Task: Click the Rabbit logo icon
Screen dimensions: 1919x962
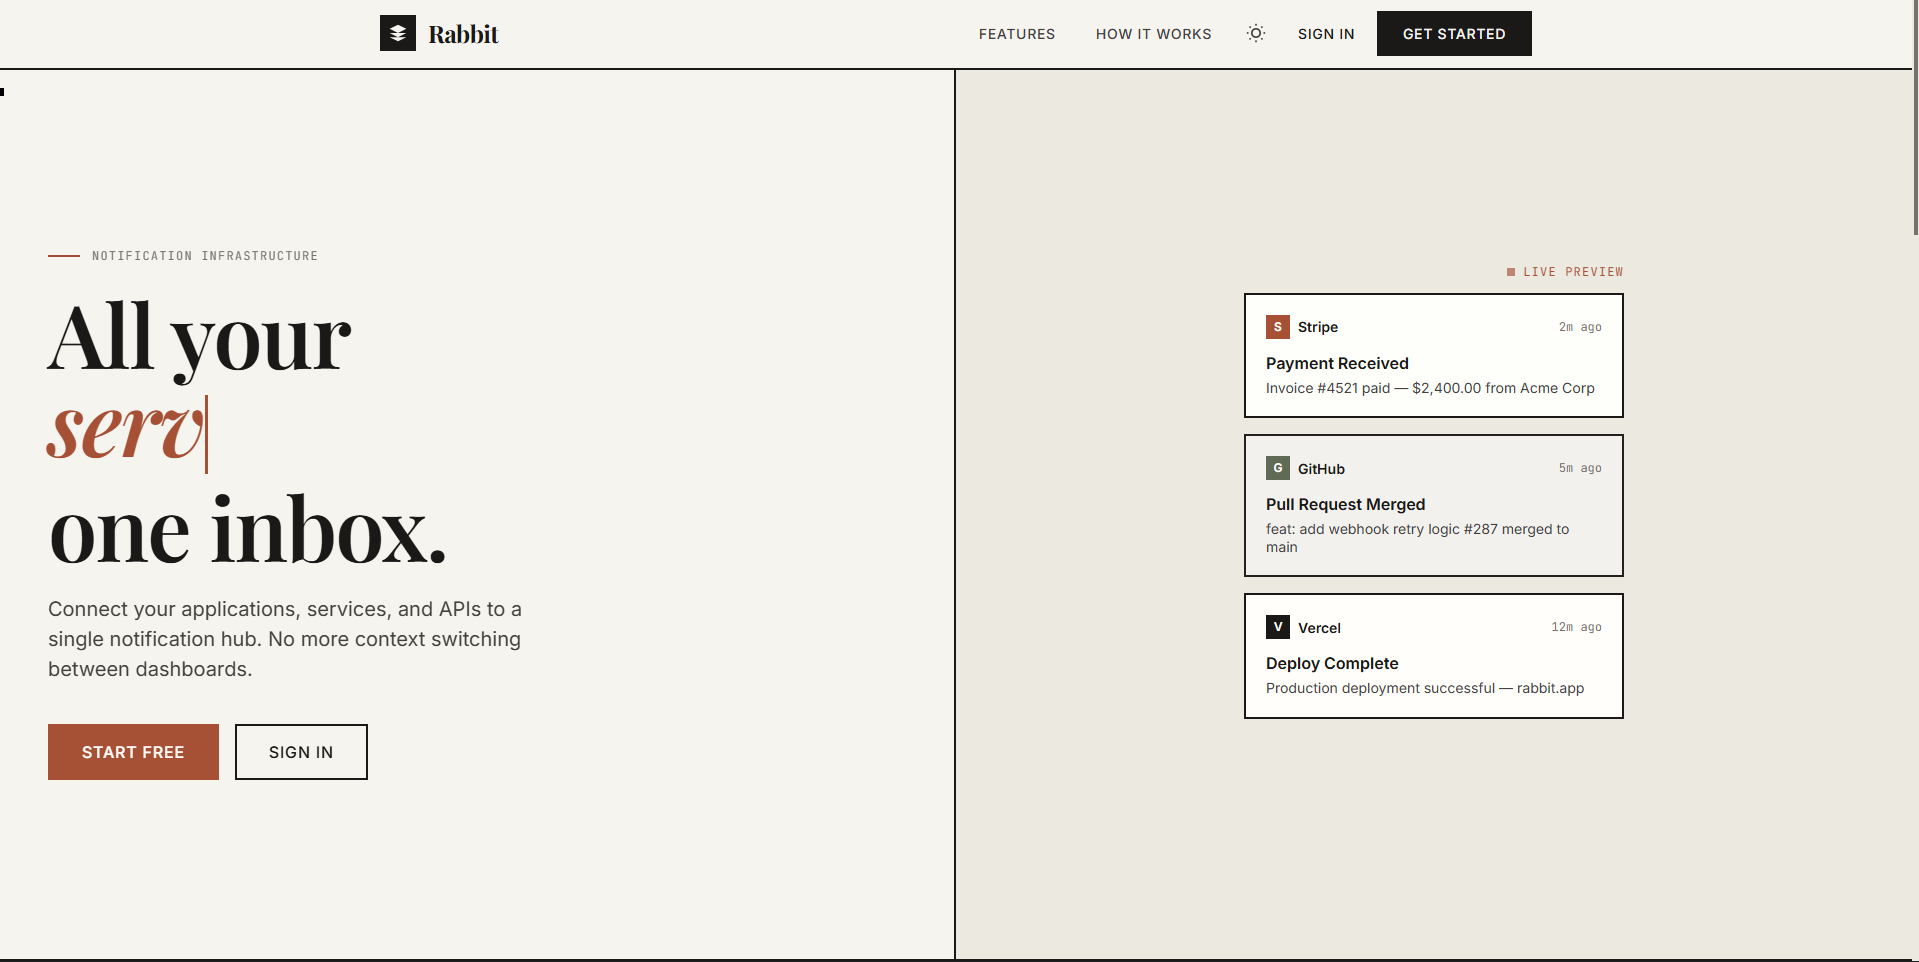Action: tap(398, 33)
